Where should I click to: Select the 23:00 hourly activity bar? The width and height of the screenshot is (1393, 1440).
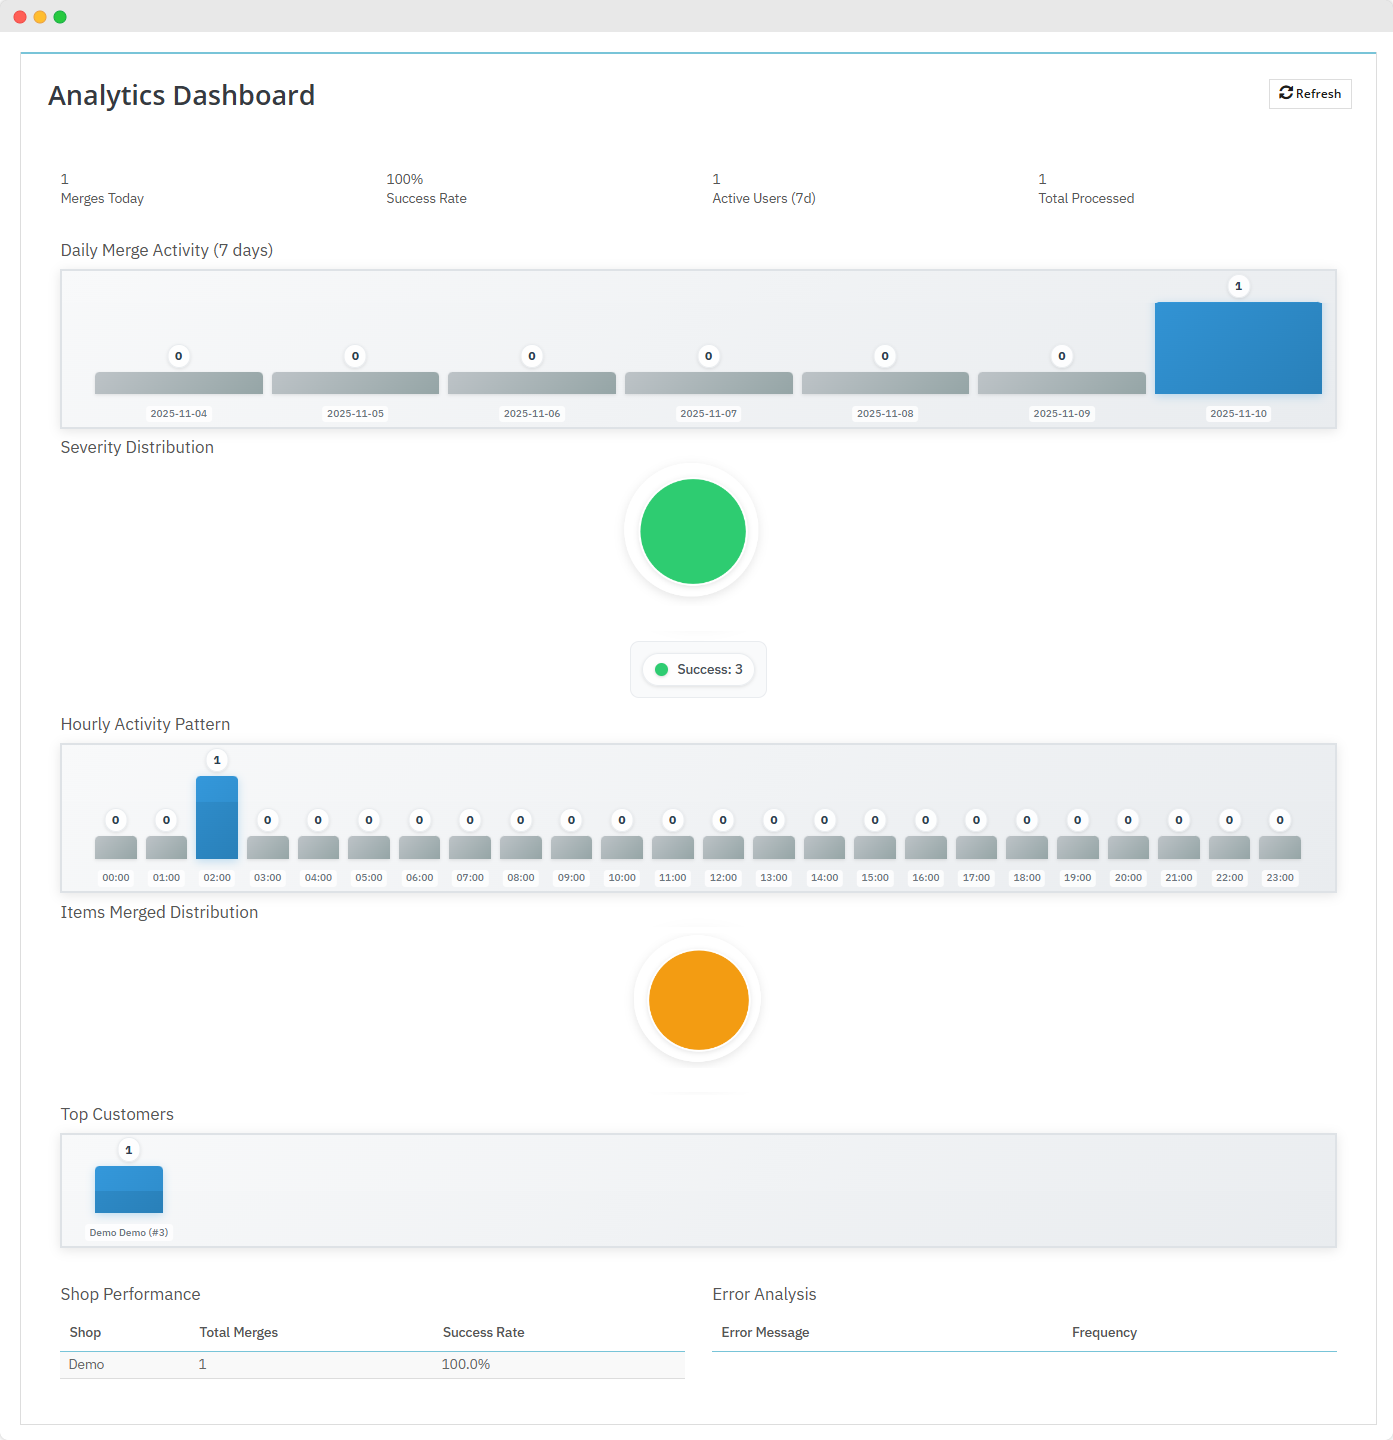pos(1279,848)
